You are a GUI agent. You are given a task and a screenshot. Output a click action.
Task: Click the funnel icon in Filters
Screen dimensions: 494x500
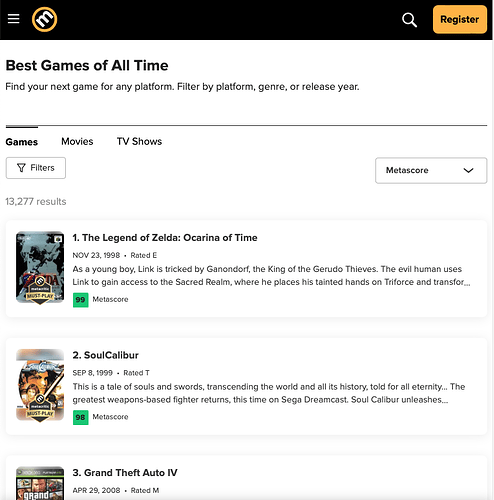(x=21, y=168)
